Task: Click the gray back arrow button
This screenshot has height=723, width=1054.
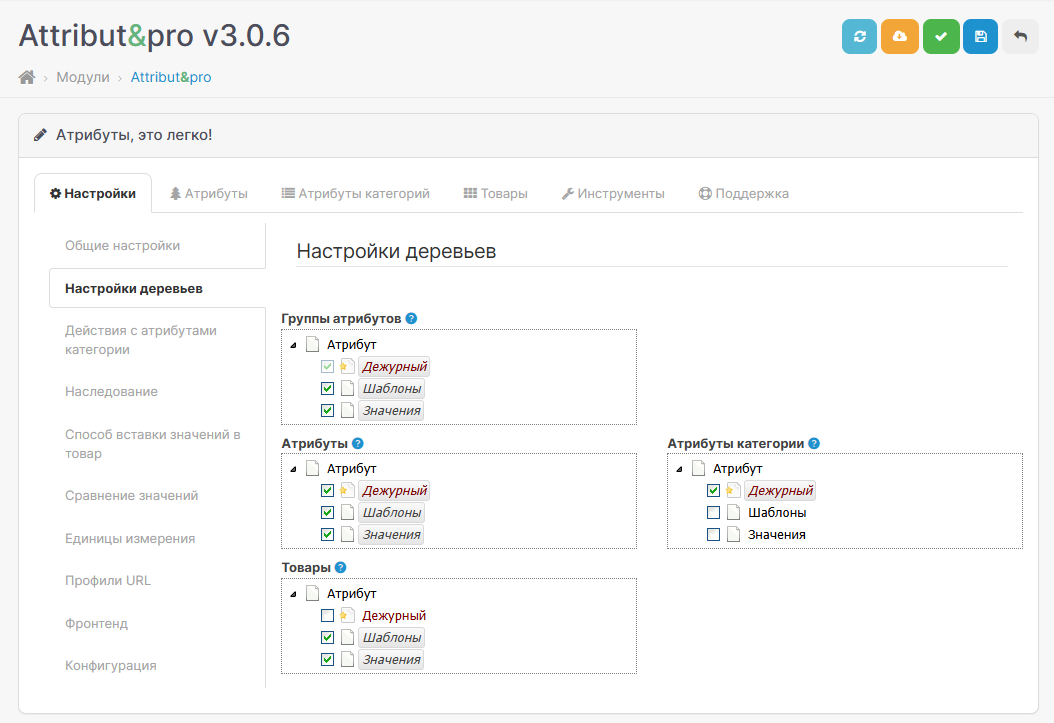Action: (x=1020, y=37)
